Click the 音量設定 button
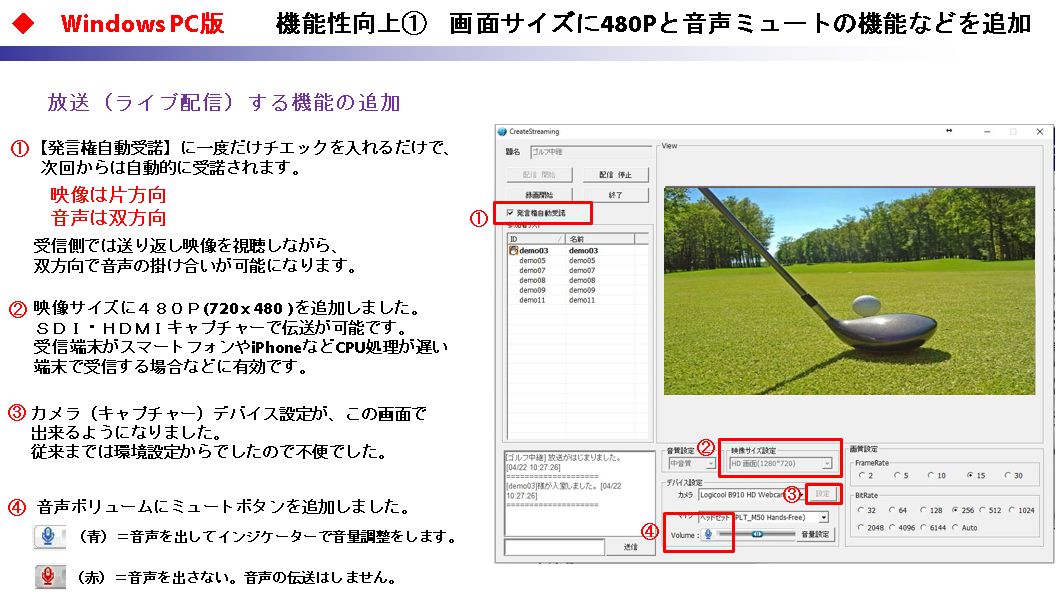1061x603 pixels. [815, 535]
